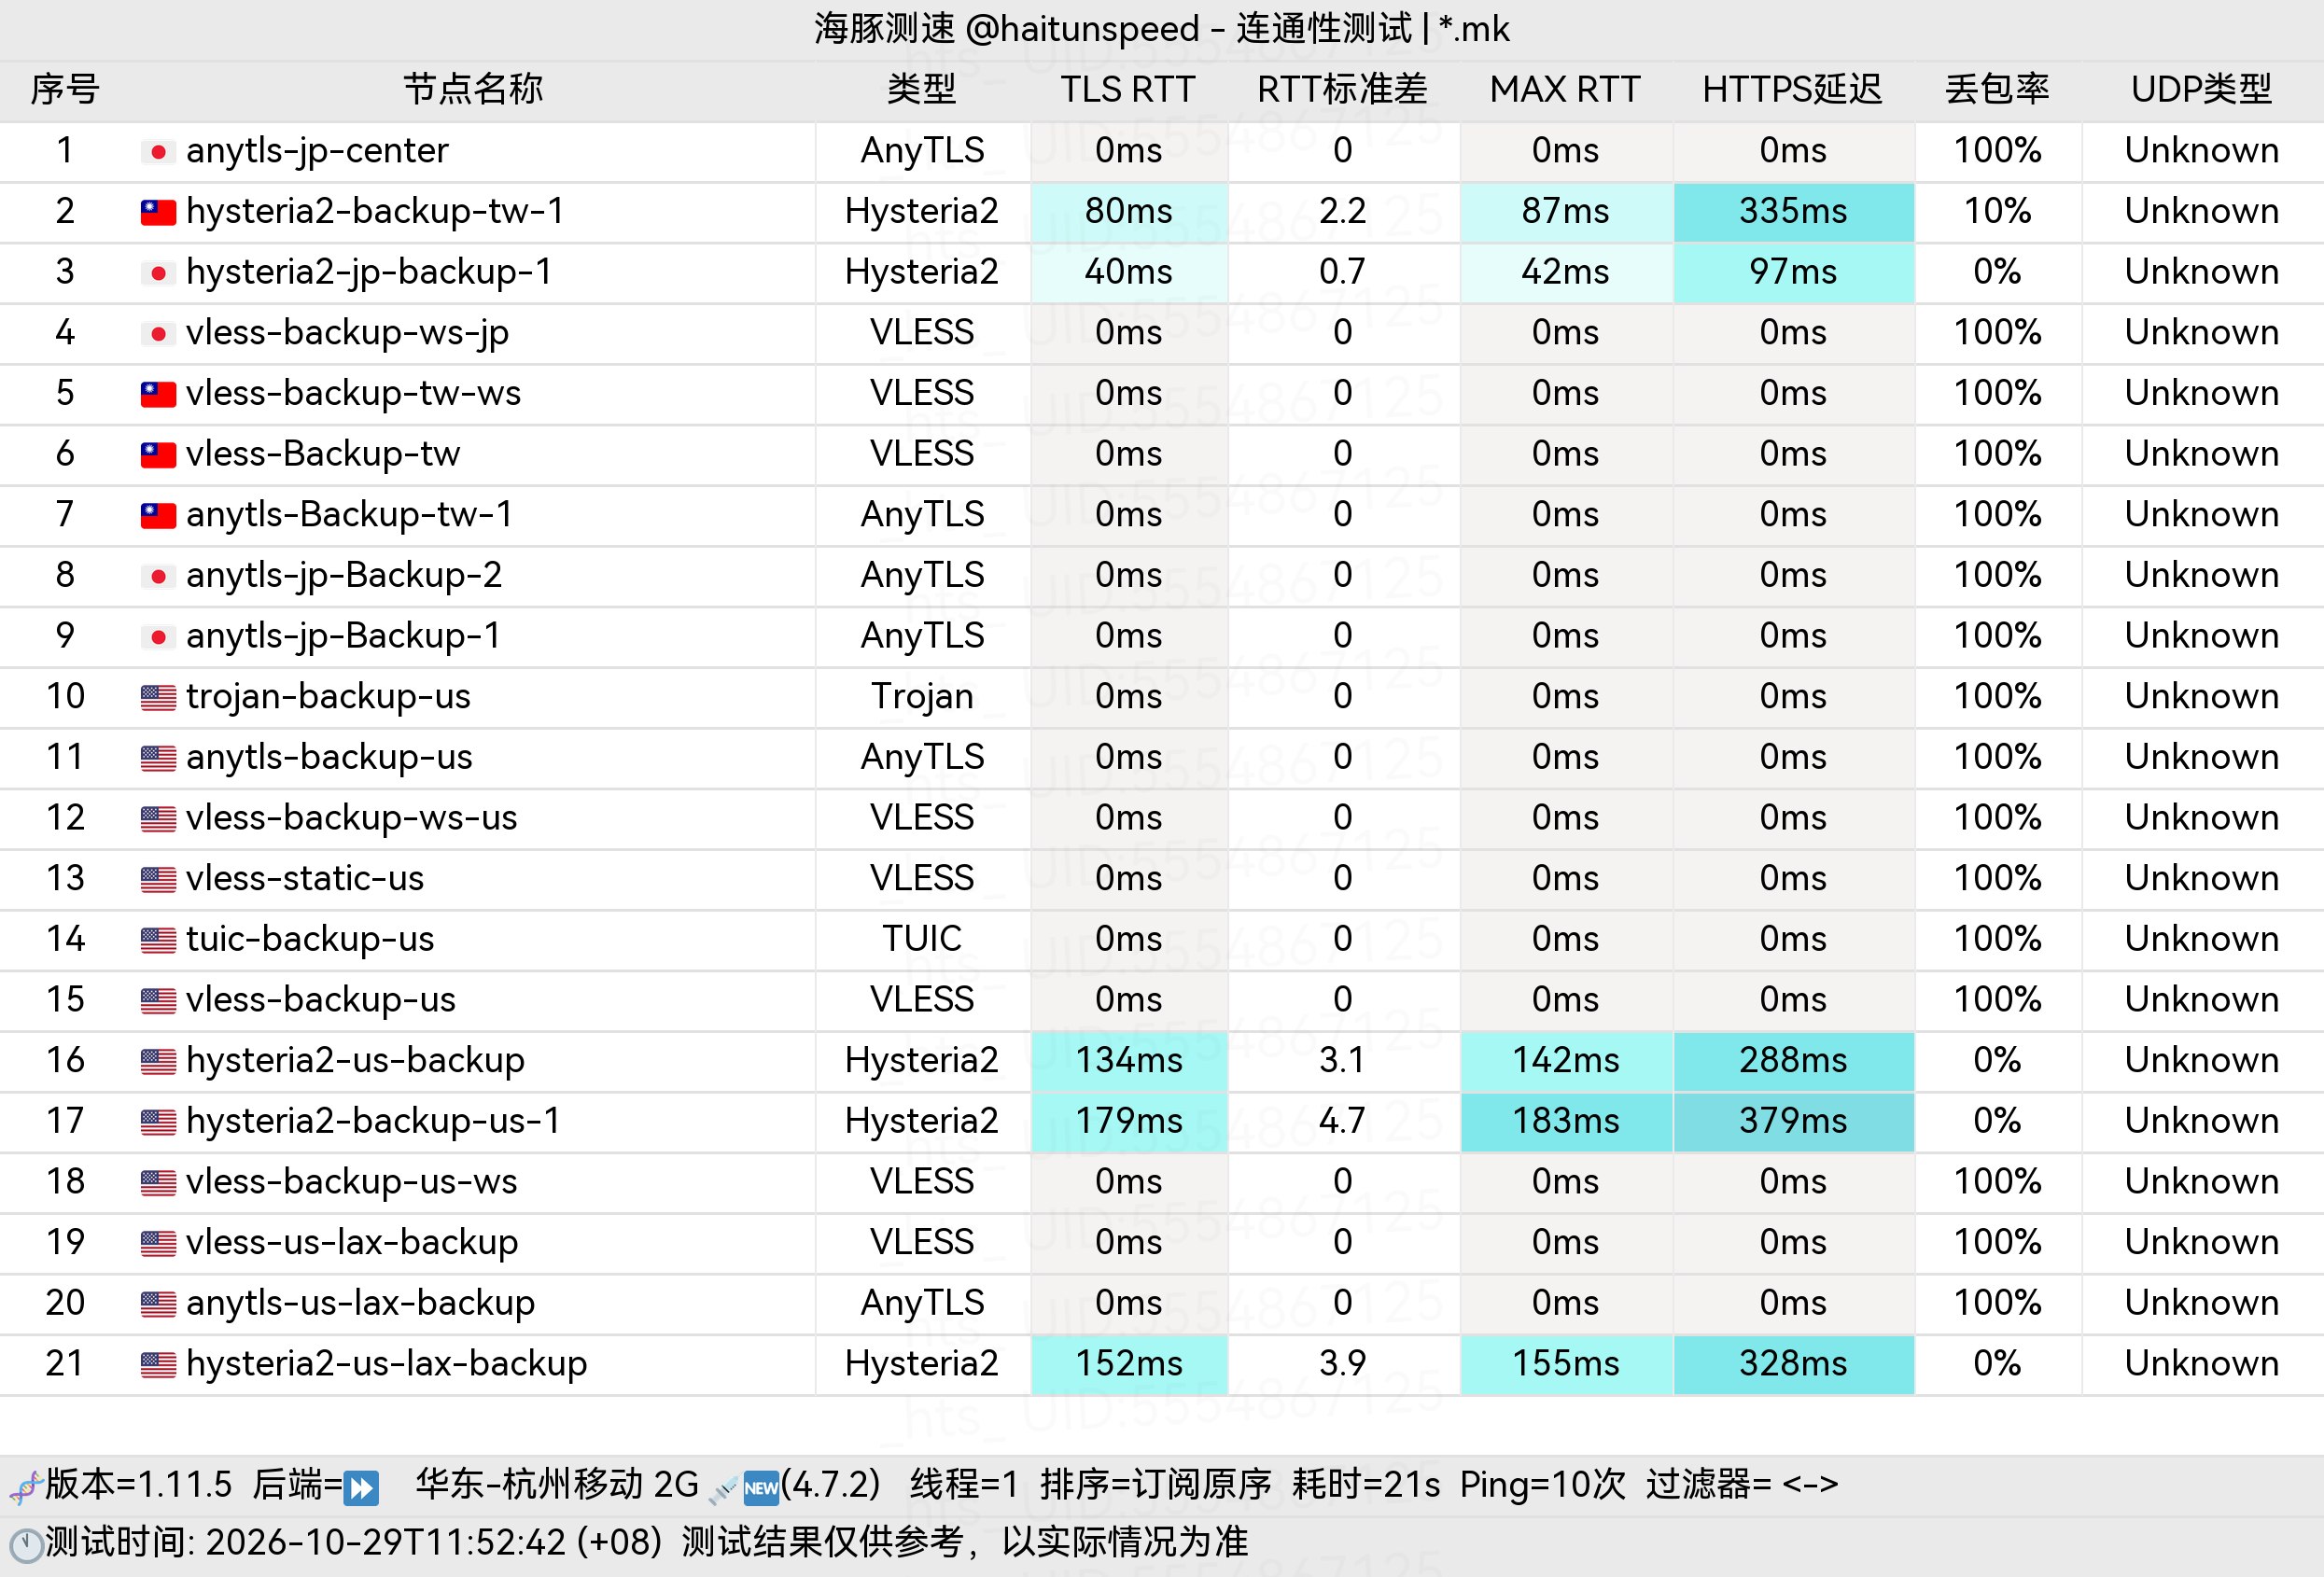Click the 183ms MAX RTT cell

click(1566, 1121)
